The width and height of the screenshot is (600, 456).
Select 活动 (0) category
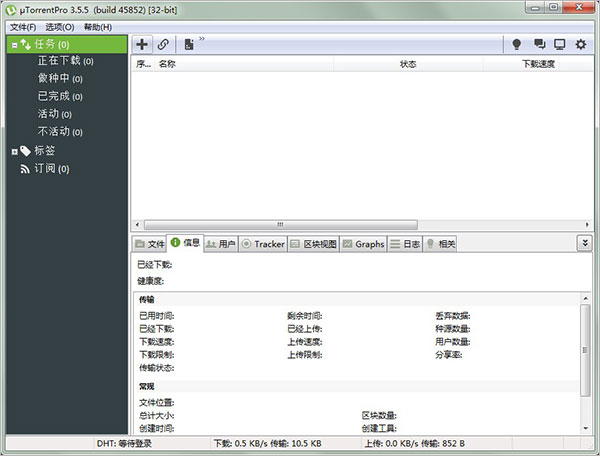tap(55, 114)
